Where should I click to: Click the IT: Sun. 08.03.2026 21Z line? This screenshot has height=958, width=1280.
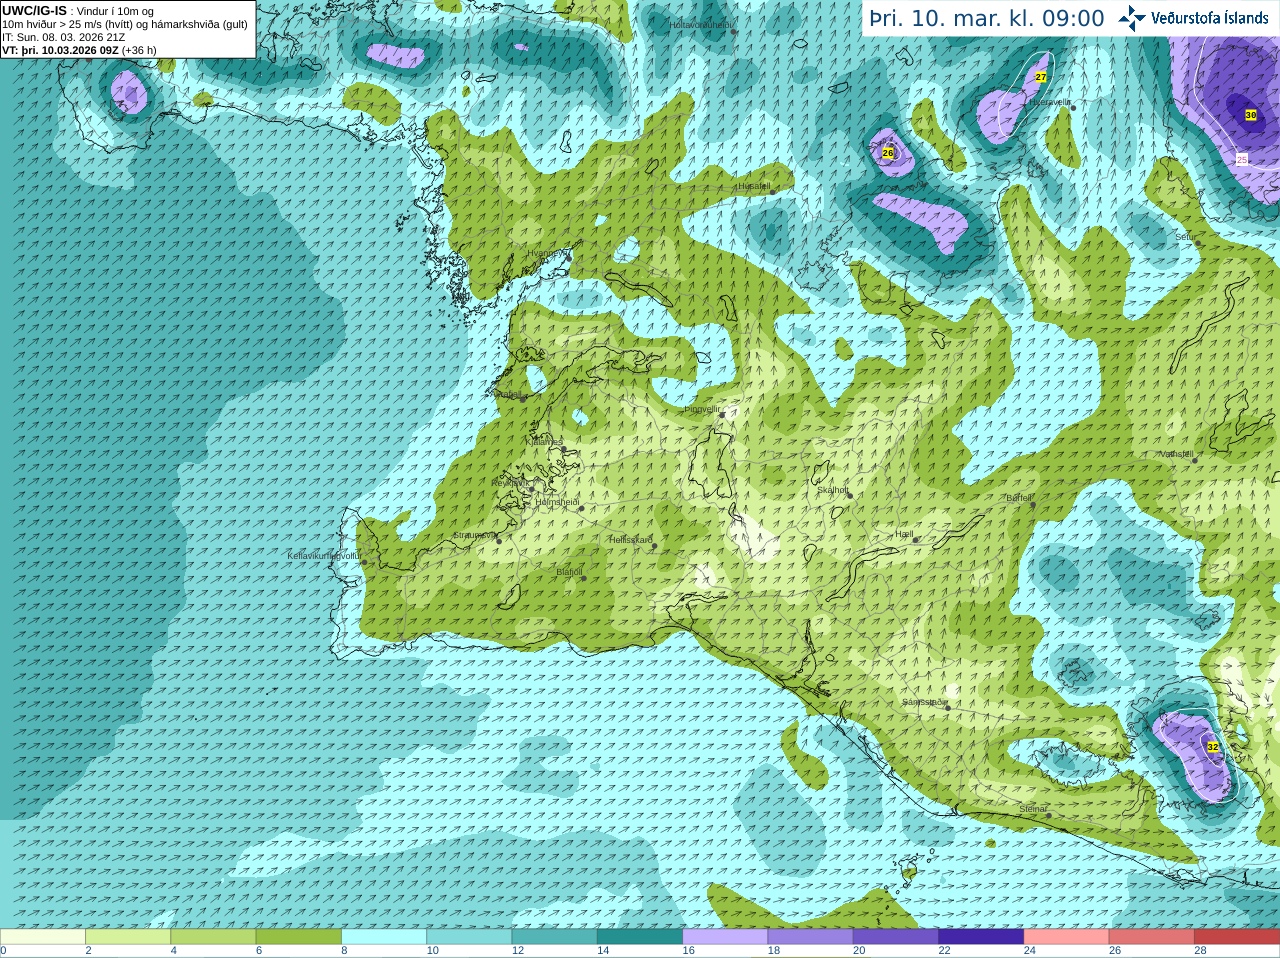click(63, 37)
